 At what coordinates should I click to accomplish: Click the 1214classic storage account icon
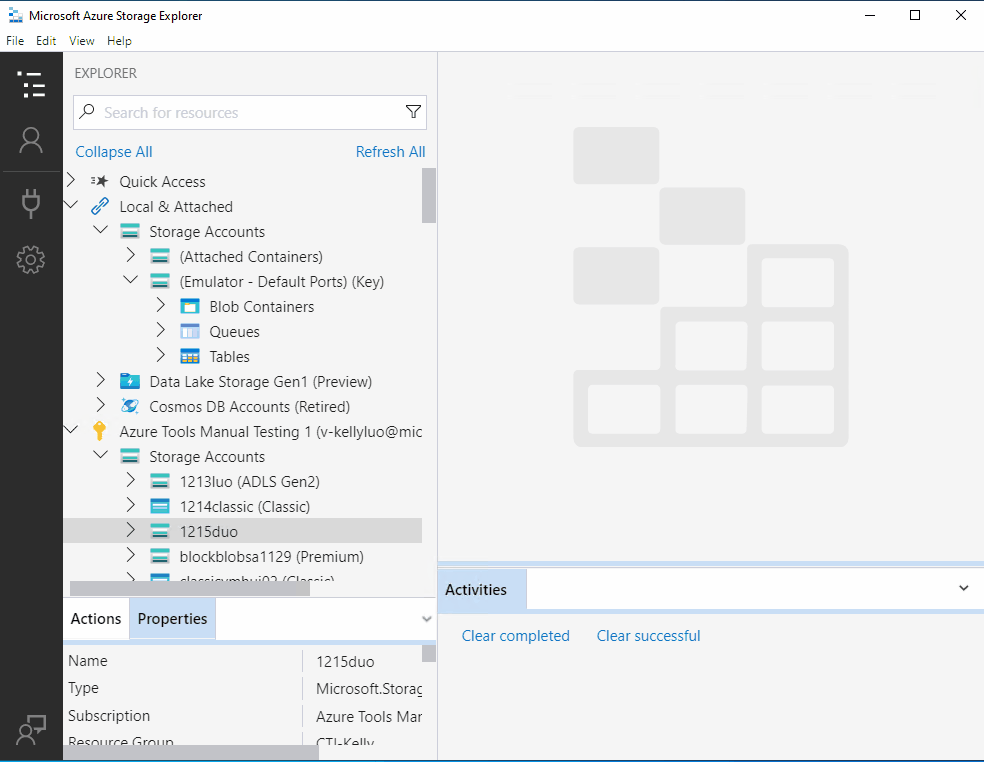pos(160,507)
